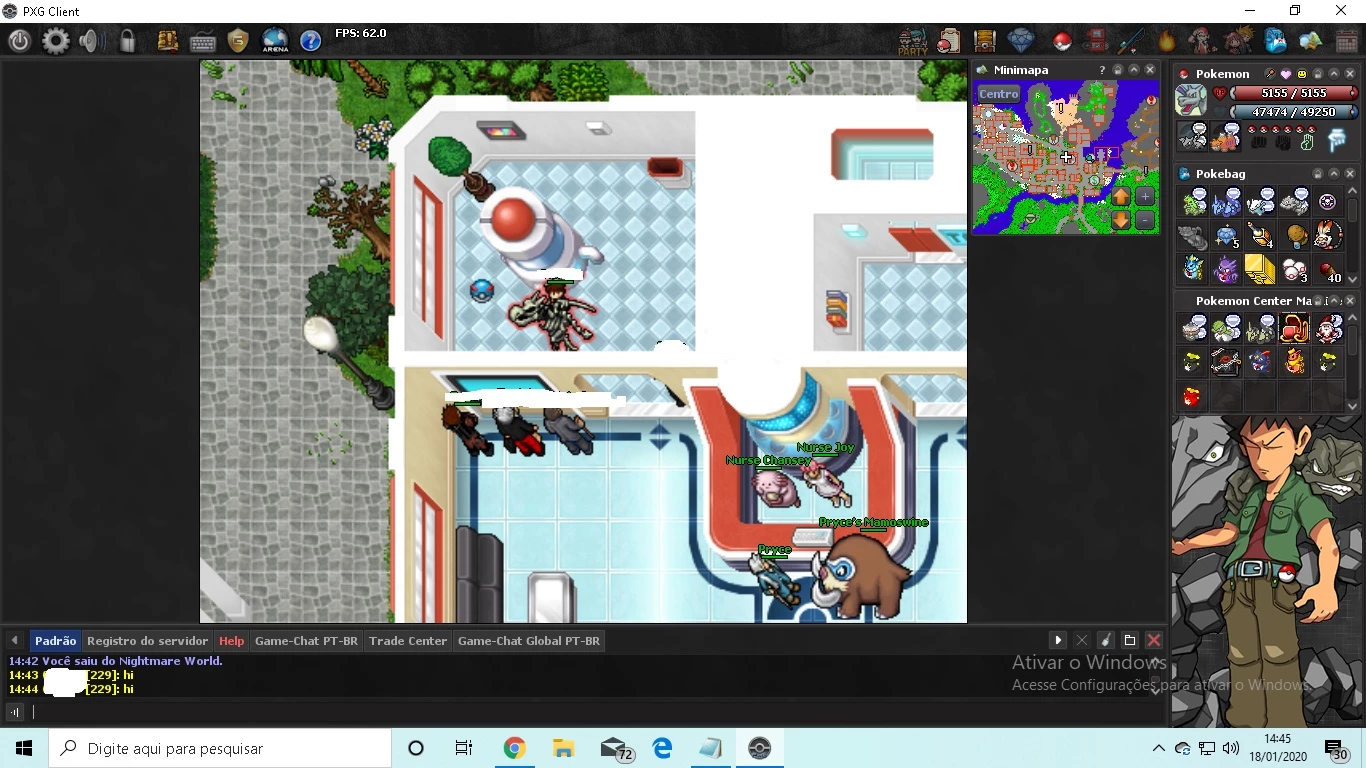This screenshot has height=768, width=1366.
Task: Collapse the Pokemon panel
Action: 1334,74
